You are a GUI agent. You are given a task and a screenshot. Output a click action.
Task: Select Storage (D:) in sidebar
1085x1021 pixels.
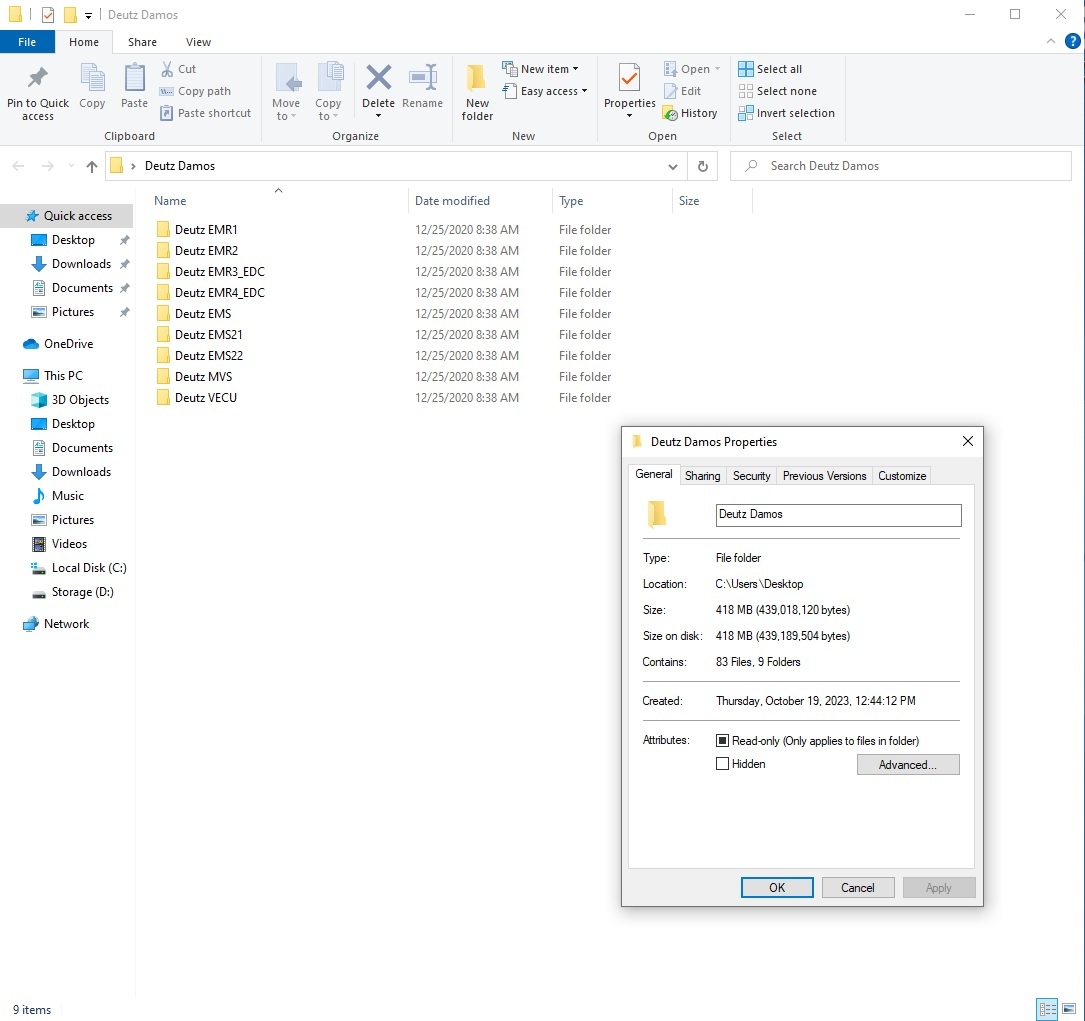point(82,592)
